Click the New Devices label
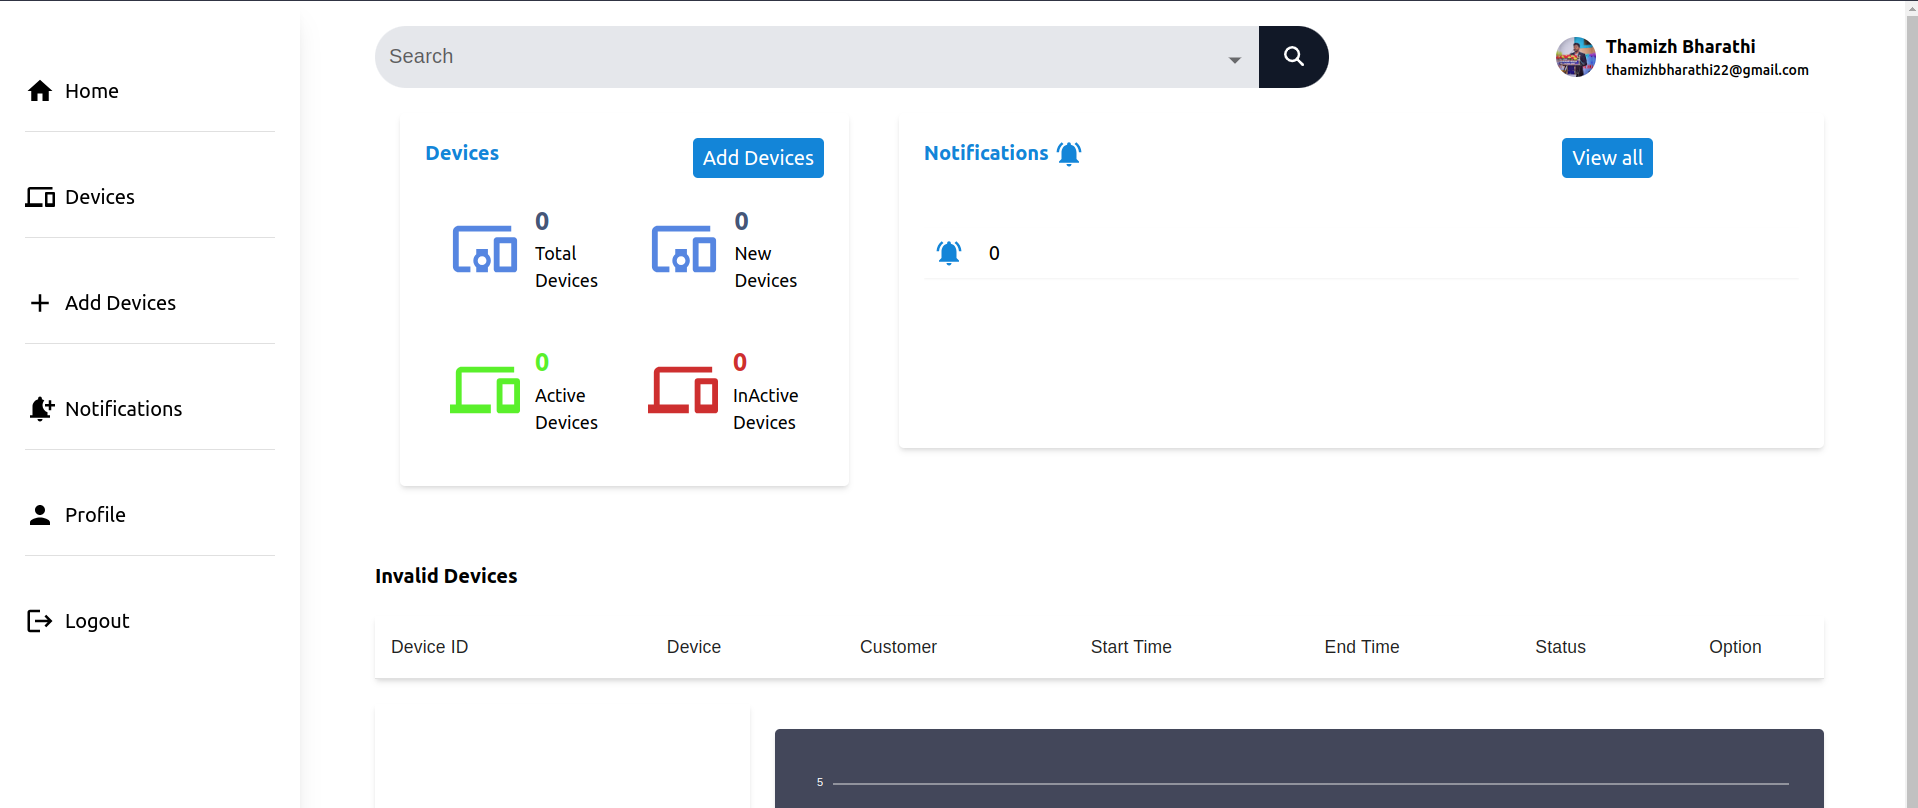Image resolution: width=1918 pixels, height=808 pixels. 766,267
